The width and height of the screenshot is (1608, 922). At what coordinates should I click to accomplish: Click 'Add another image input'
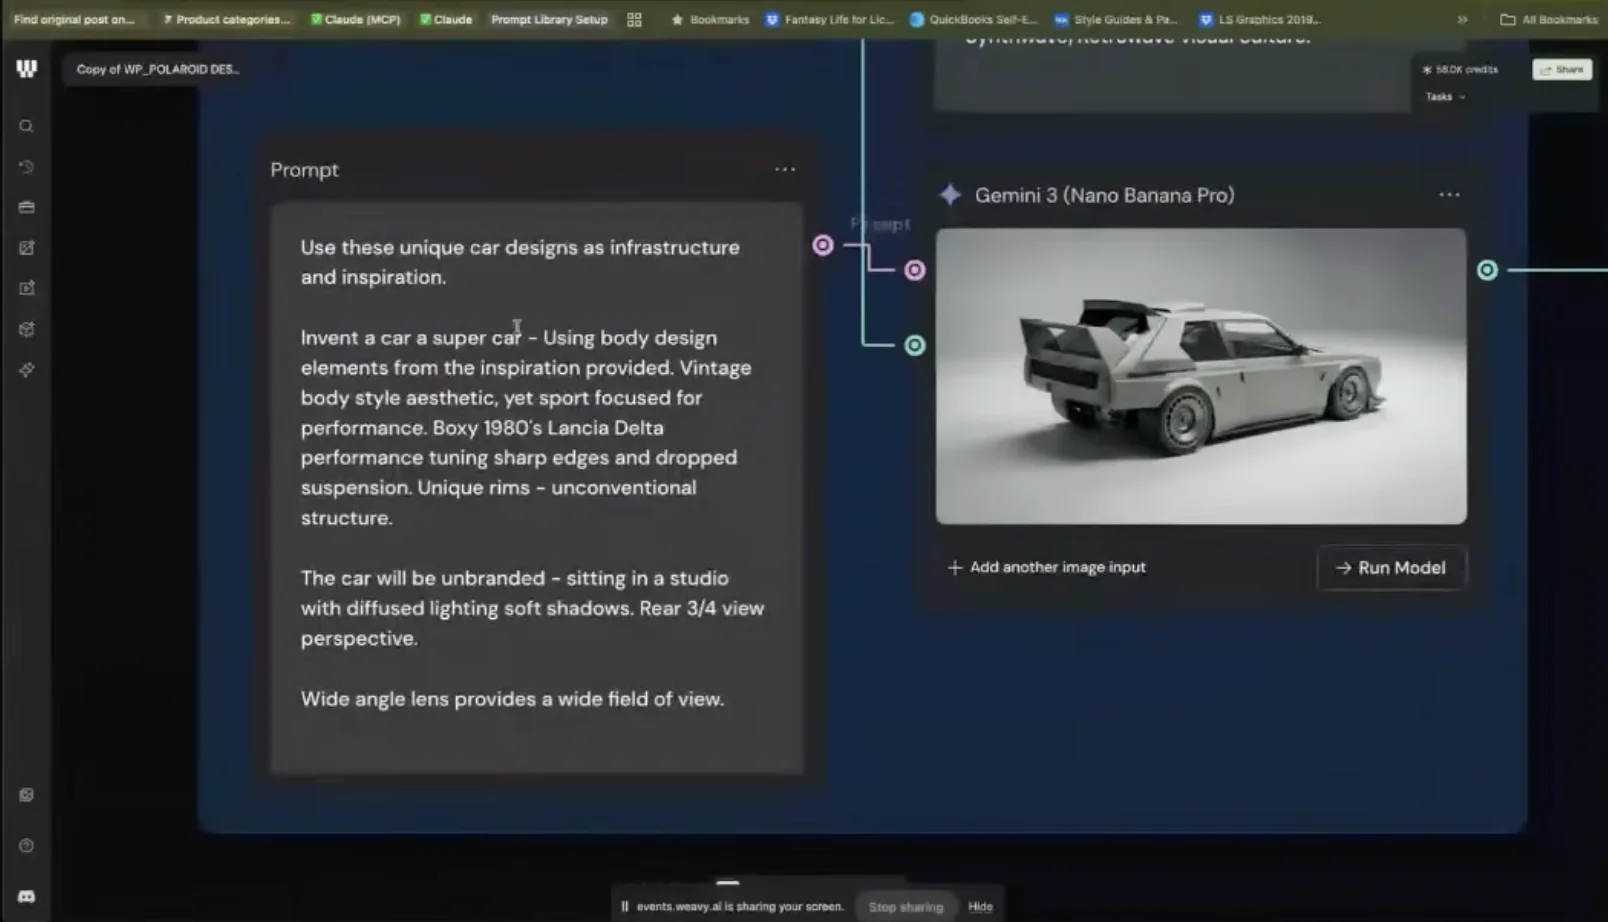tap(1047, 567)
